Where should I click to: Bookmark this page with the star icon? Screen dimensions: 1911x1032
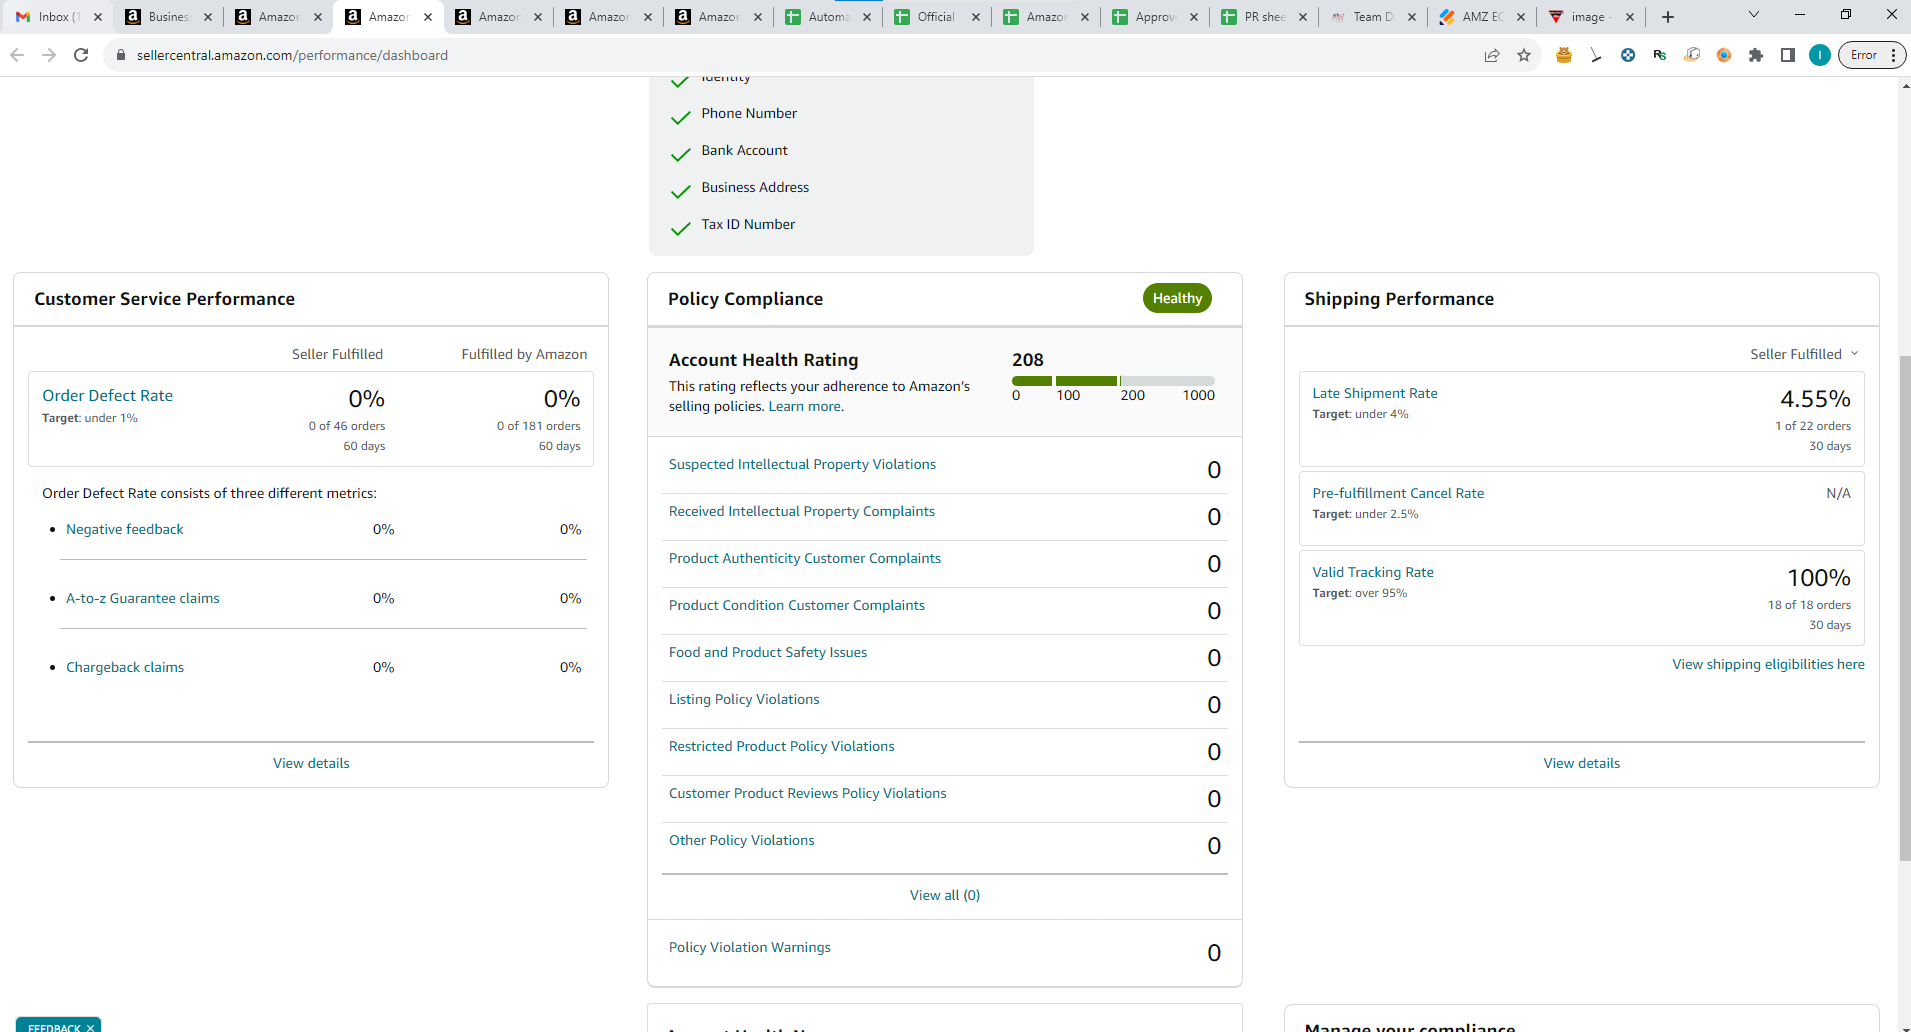click(1524, 55)
